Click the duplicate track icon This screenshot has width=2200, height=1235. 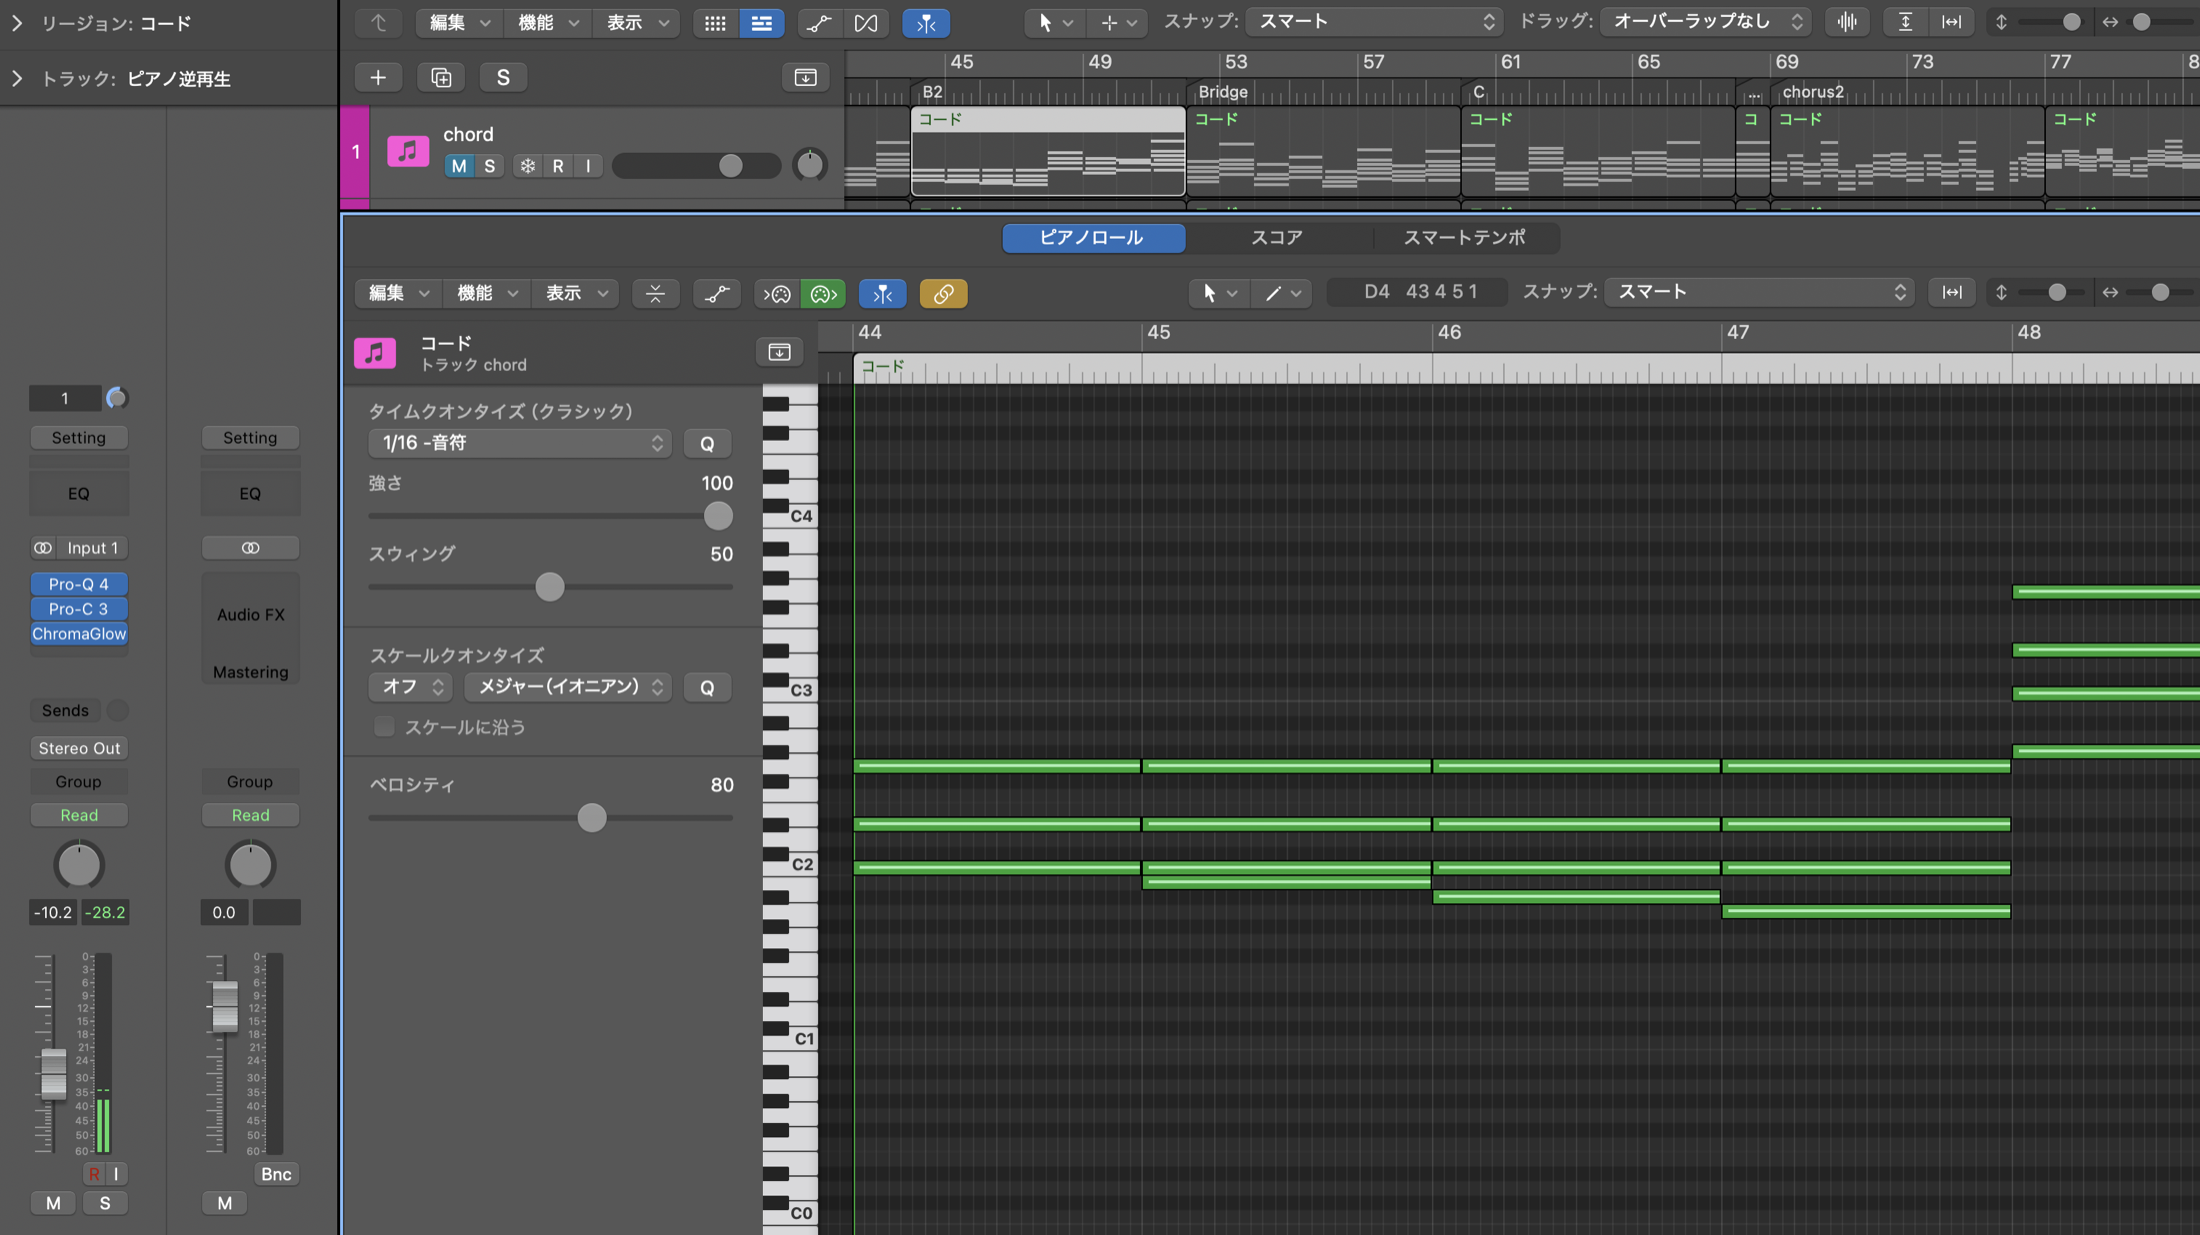click(441, 77)
